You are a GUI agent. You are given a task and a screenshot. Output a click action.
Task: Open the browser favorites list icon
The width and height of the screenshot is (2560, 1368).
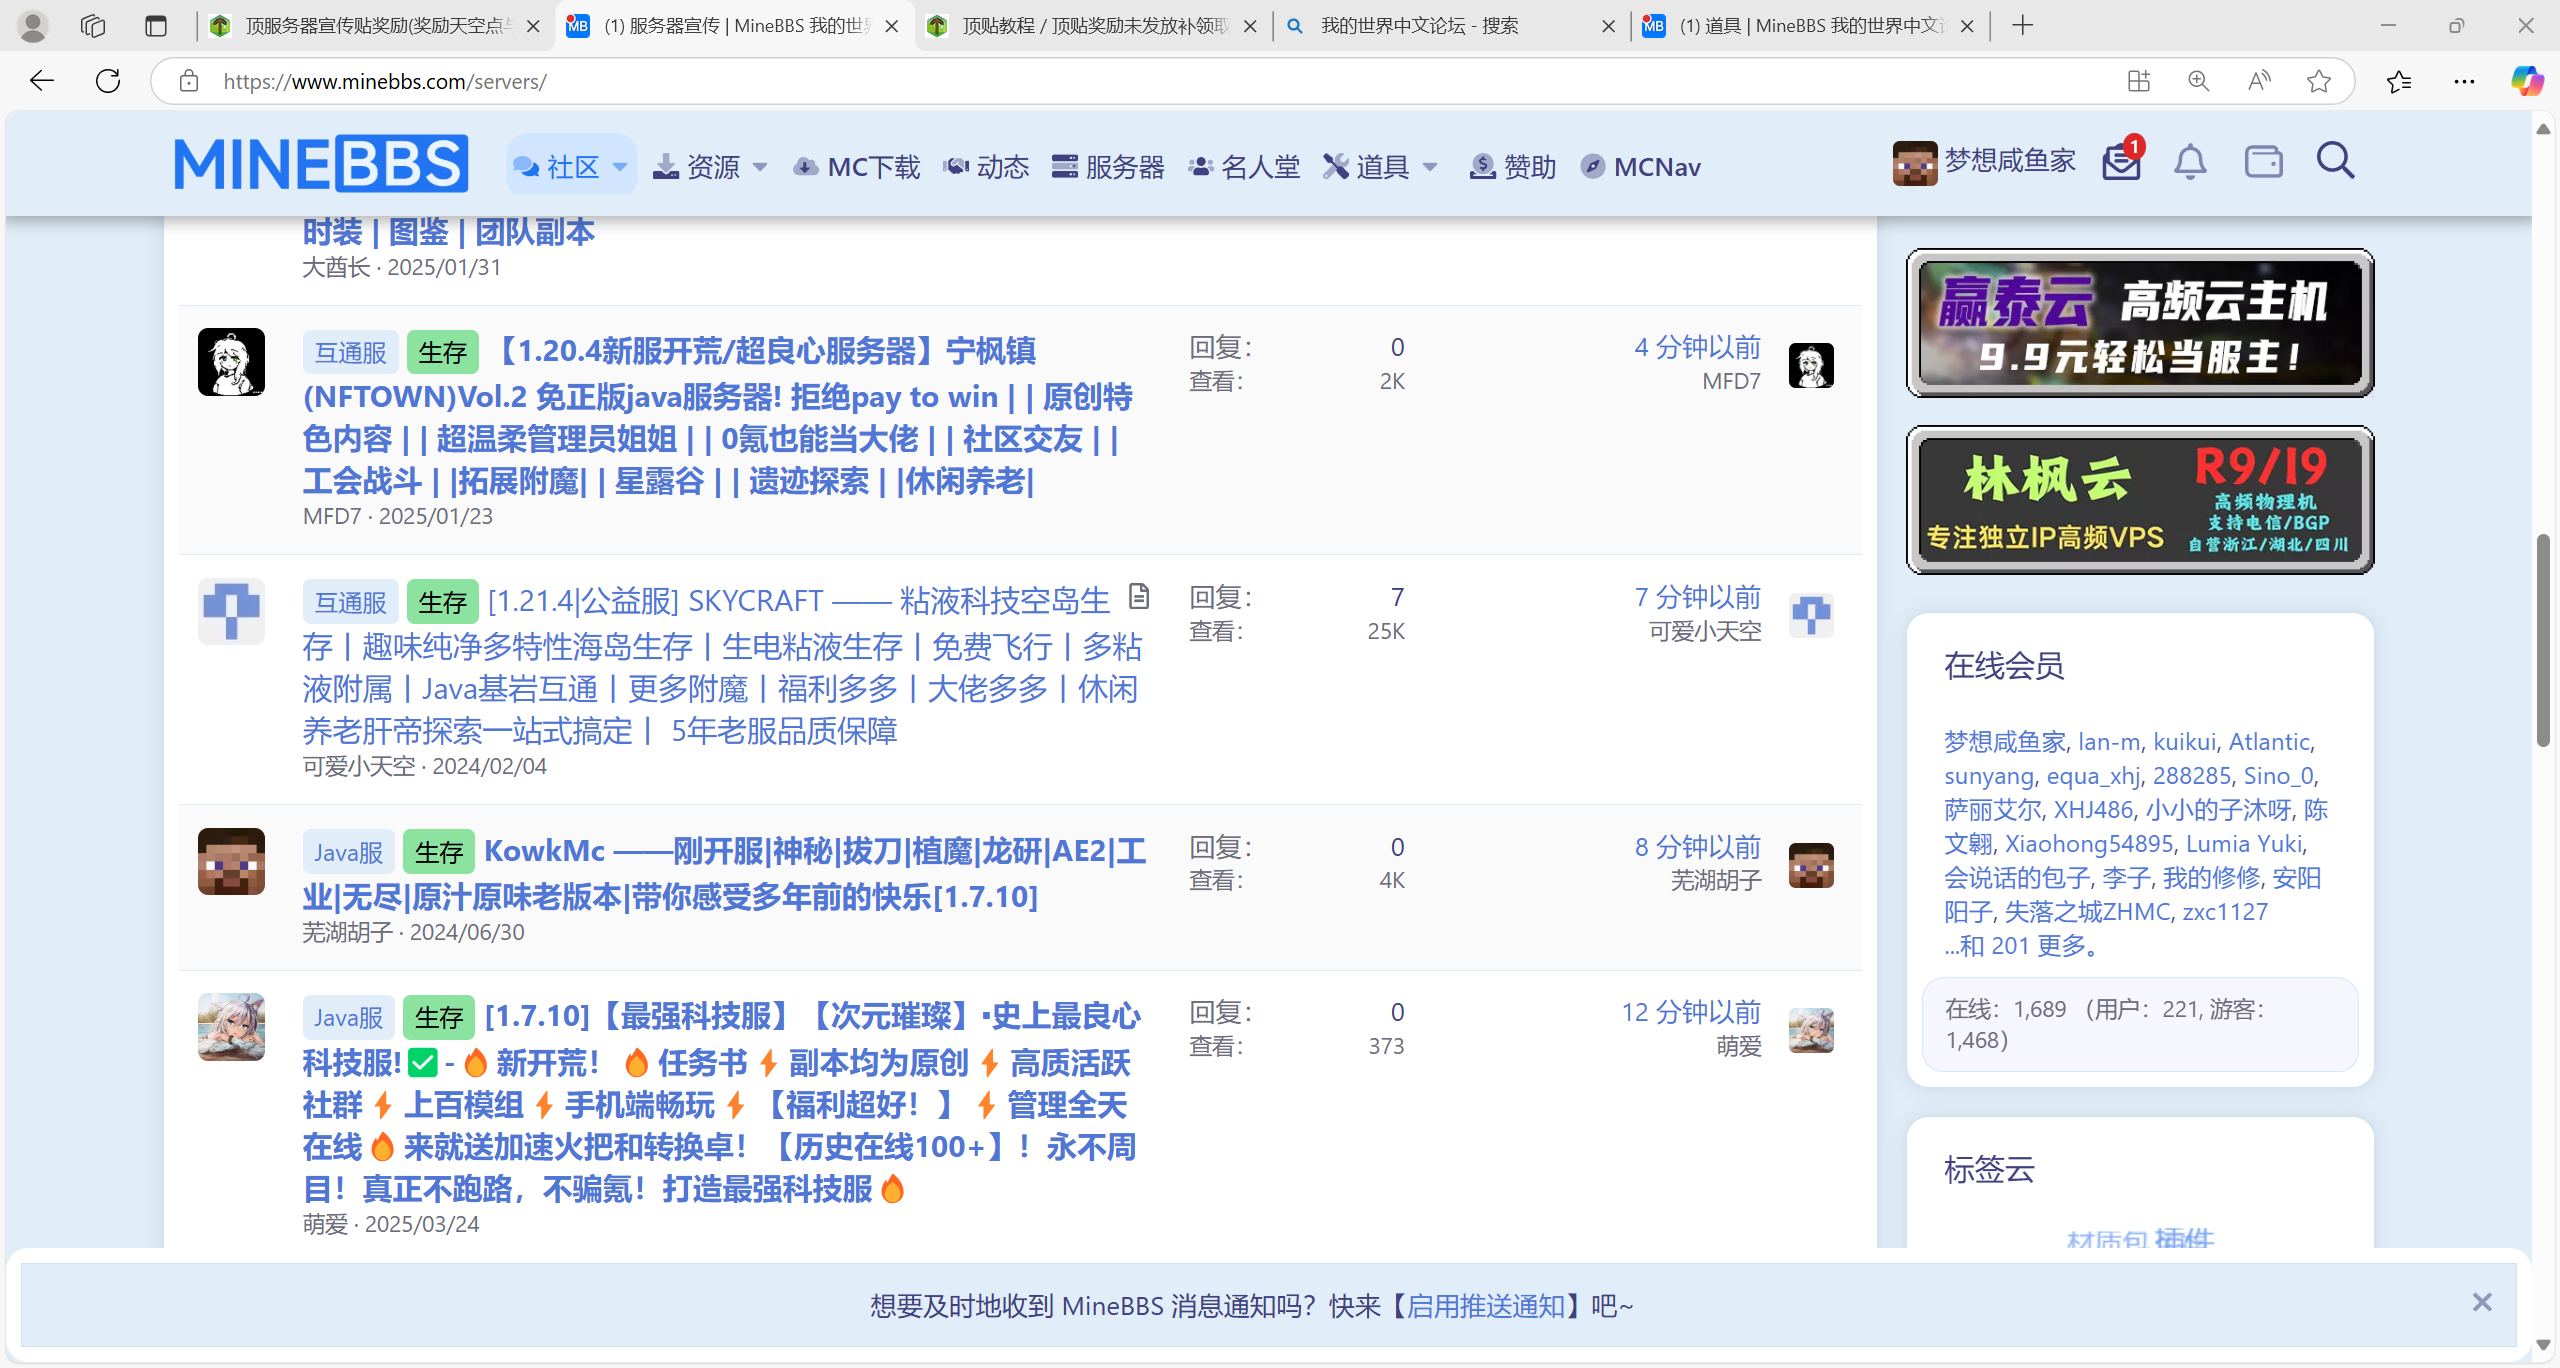point(2399,81)
